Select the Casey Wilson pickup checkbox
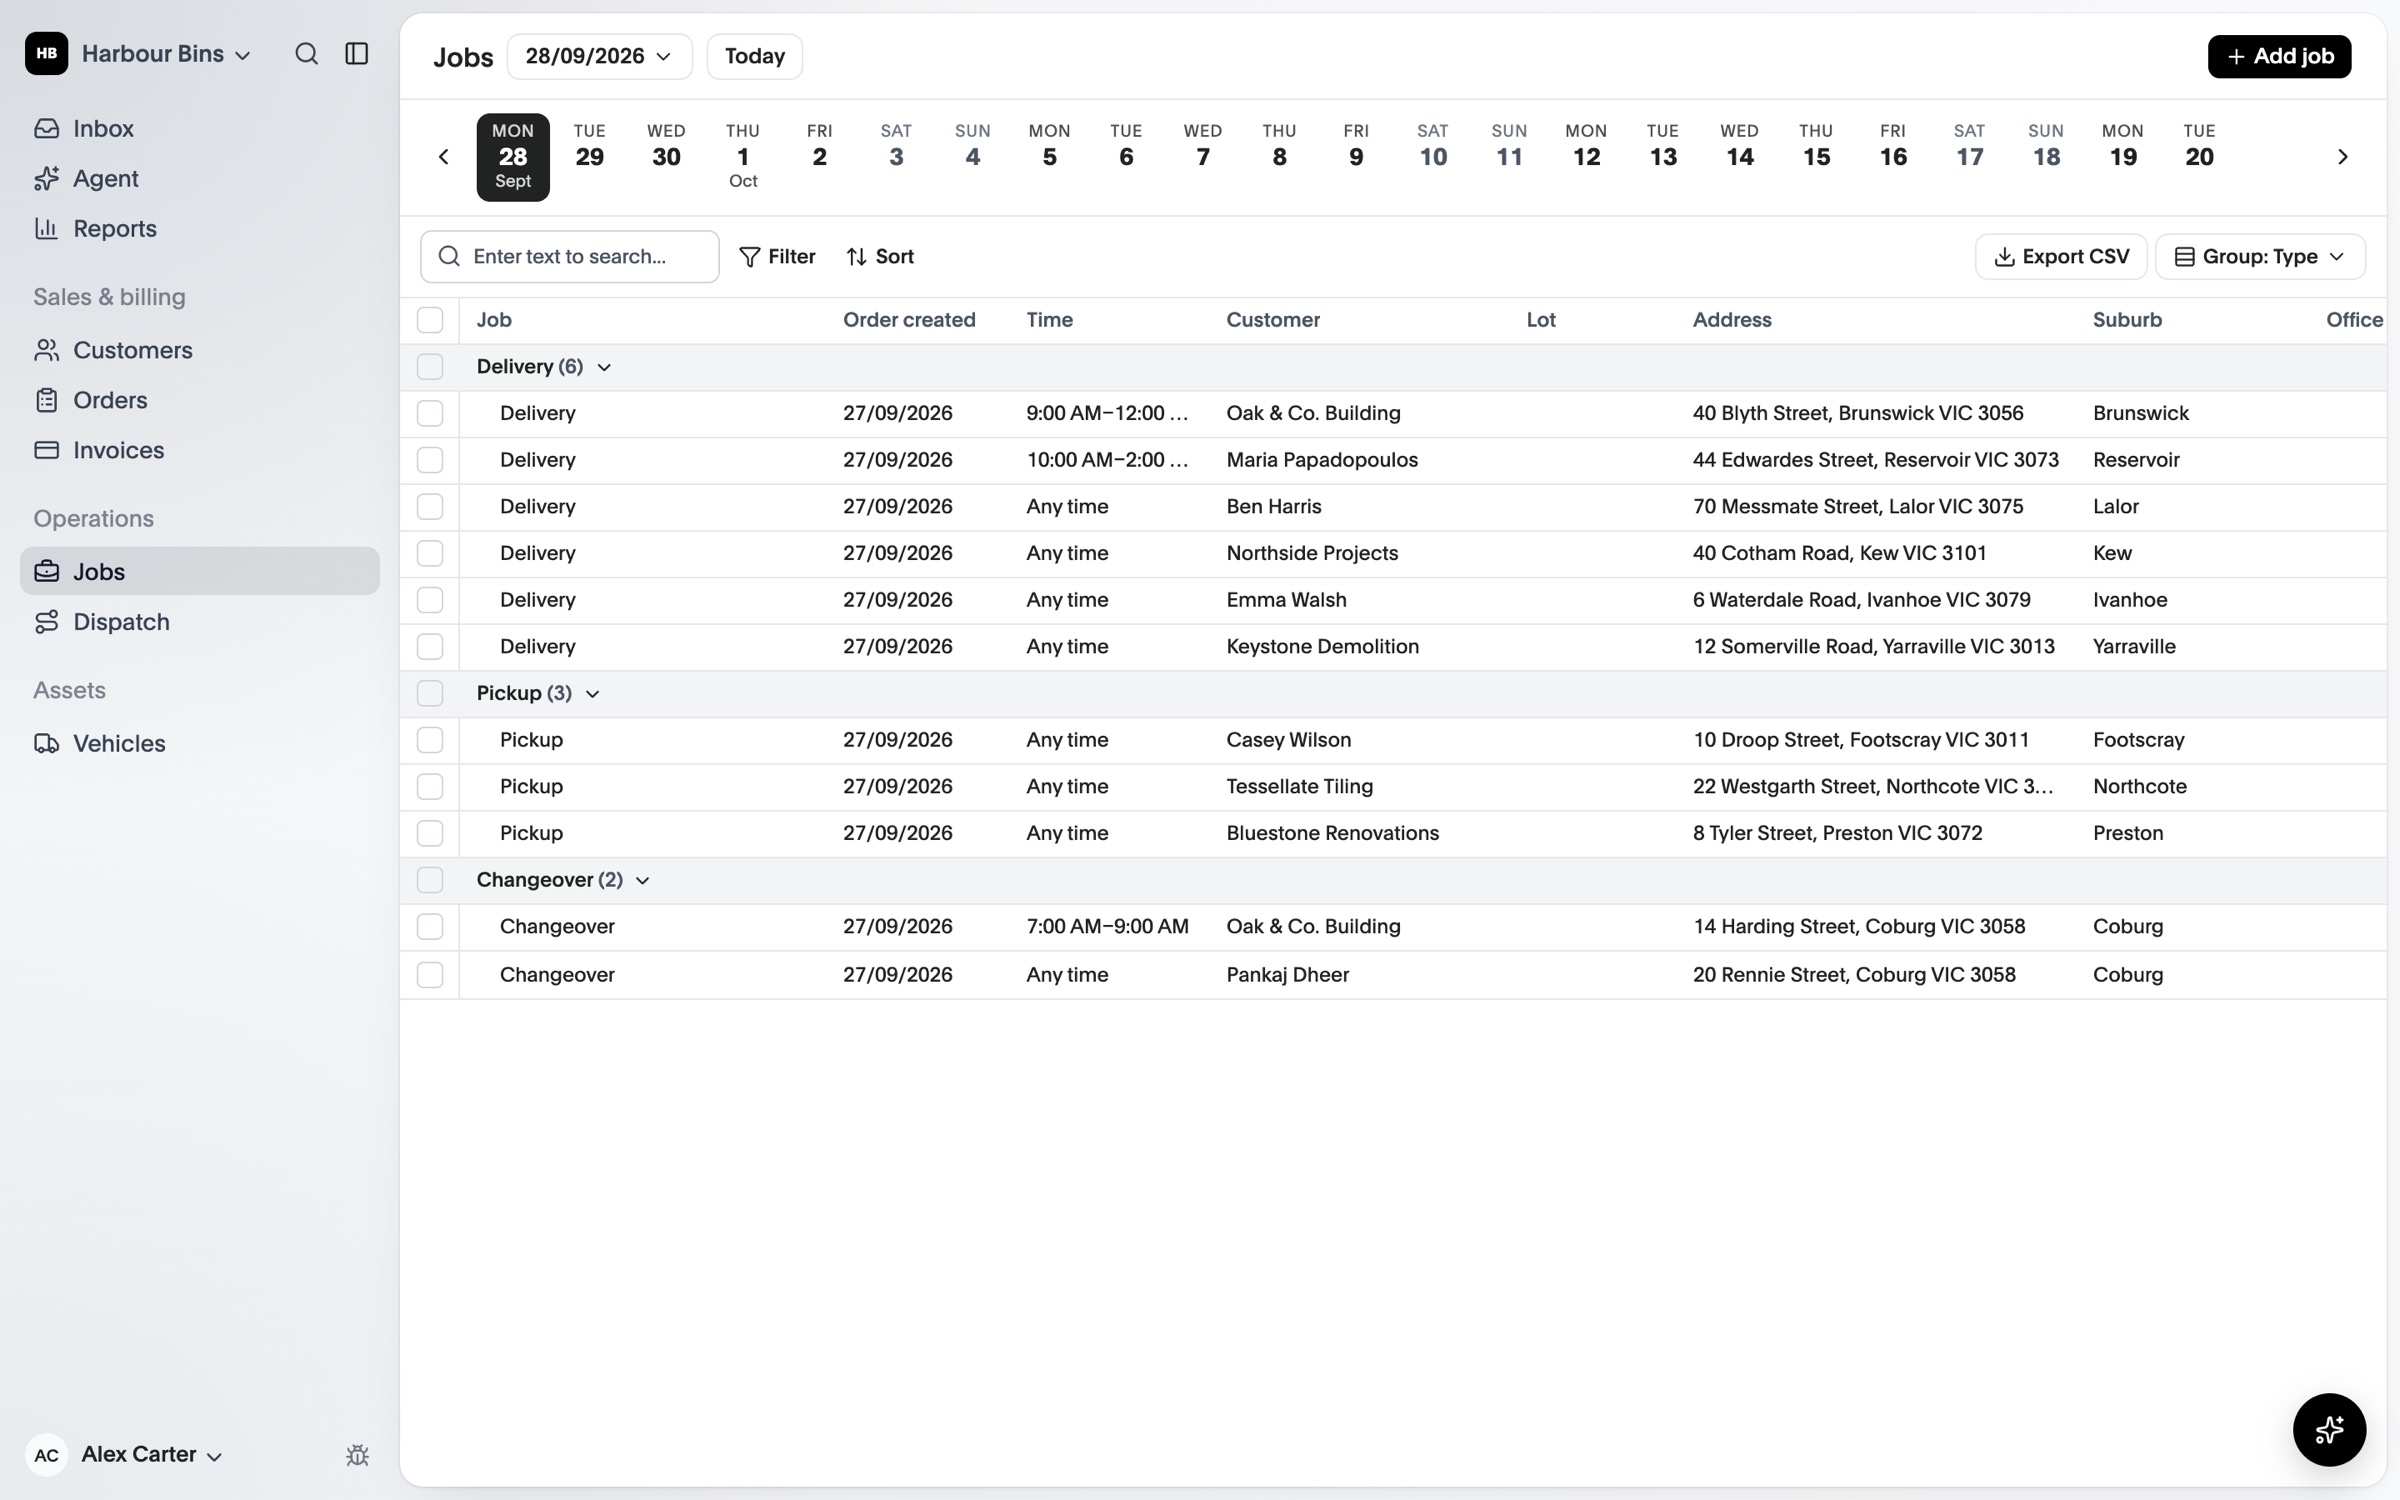The image size is (2400, 1500). pos(430,740)
